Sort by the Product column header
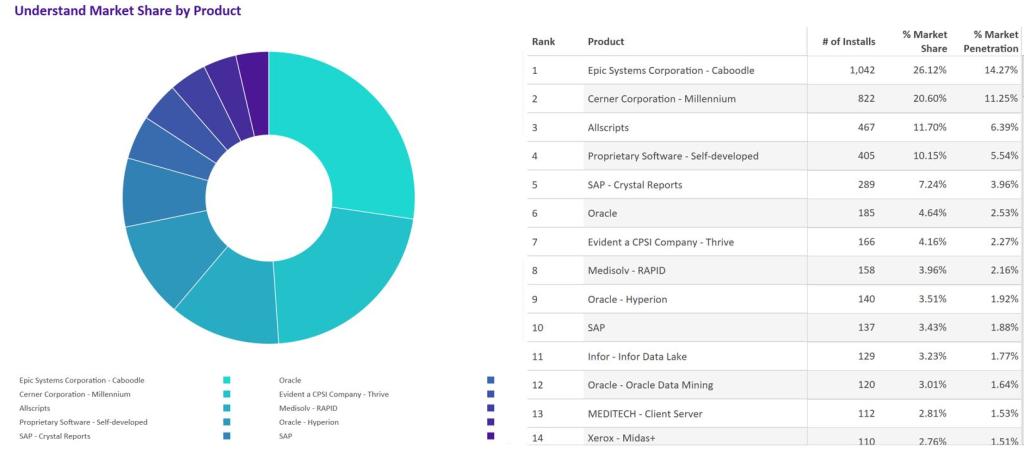 pyautogui.click(x=606, y=41)
